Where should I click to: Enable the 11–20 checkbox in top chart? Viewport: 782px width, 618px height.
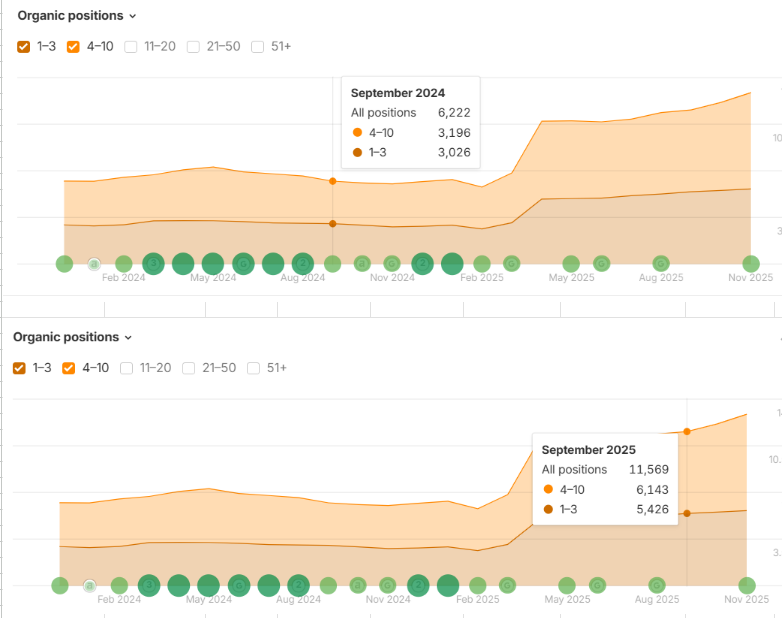click(131, 46)
